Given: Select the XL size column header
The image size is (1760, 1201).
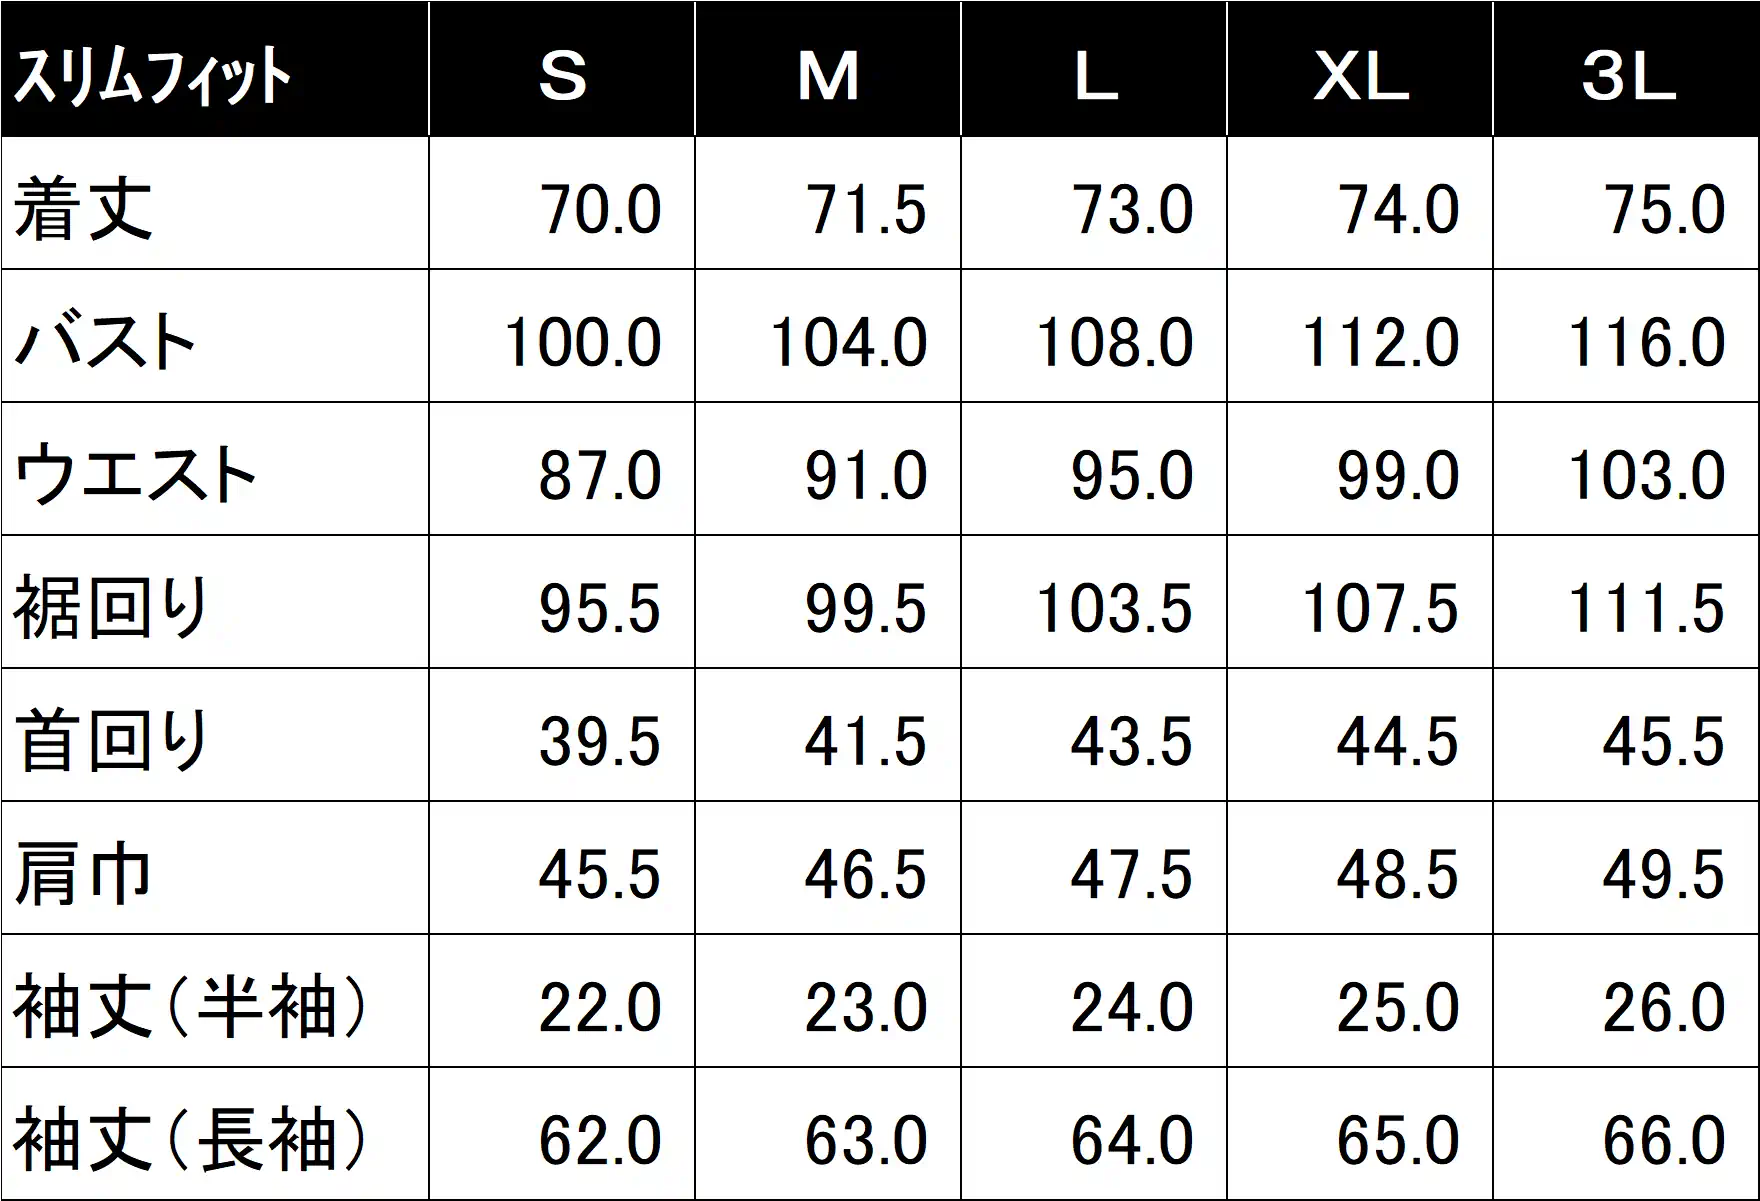Looking at the screenshot, I should click(1360, 69).
